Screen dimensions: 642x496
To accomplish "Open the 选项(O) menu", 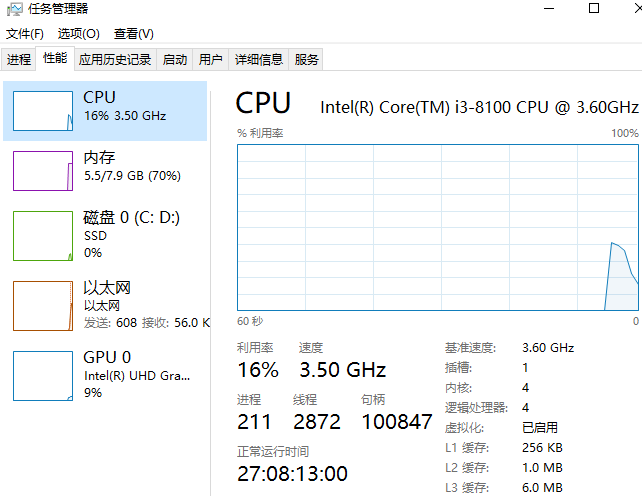I will [x=78, y=34].
